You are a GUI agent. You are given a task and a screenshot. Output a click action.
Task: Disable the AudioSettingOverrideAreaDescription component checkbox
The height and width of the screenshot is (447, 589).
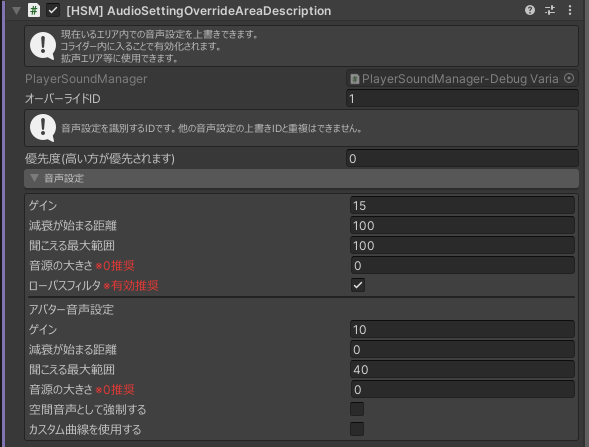coord(53,10)
